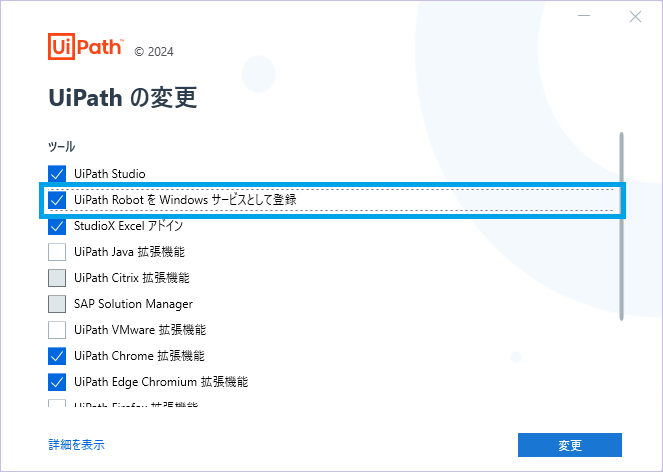Click the UiPath Java 拡張機能 label

point(129,252)
